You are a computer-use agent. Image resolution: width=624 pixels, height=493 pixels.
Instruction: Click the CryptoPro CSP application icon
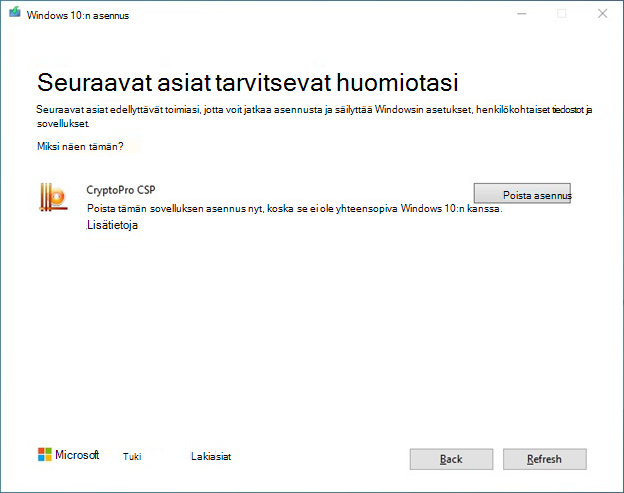click(x=53, y=197)
